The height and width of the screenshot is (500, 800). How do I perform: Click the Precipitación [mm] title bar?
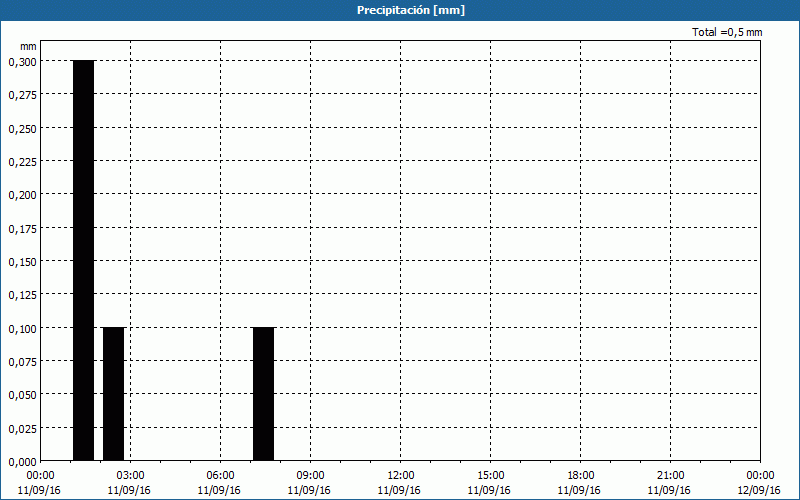[x=400, y=10]
